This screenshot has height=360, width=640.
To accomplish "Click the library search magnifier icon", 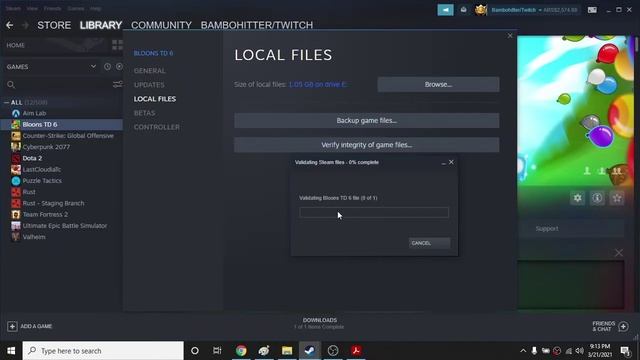I will [11, 84].
